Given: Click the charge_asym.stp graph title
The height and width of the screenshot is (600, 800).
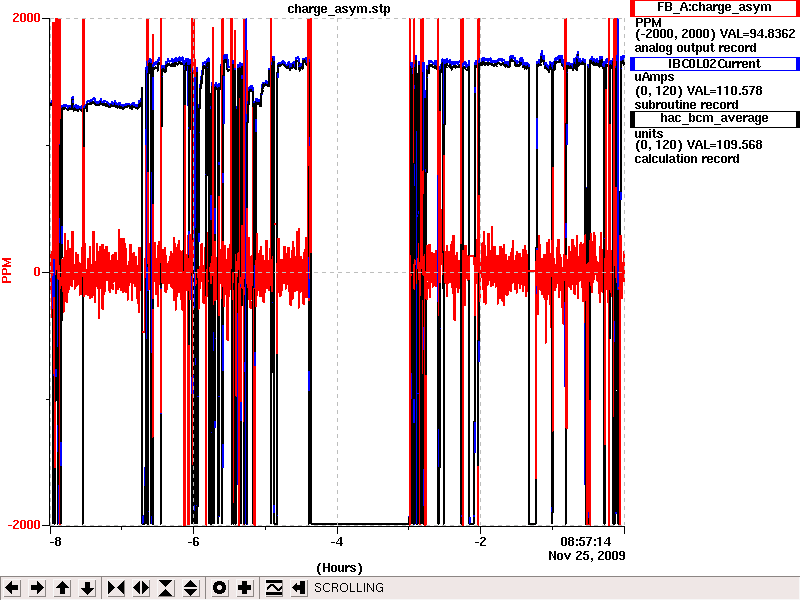Looking at the screenshot, I should (339, 9).
